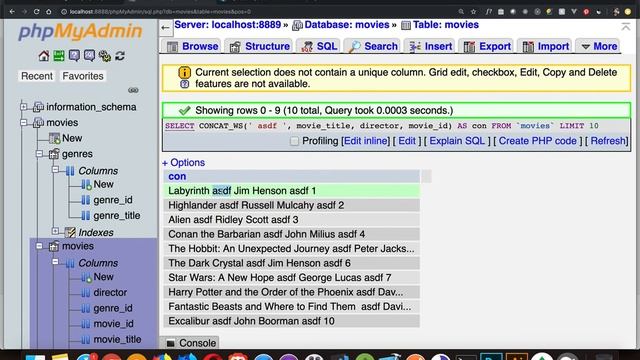This screenshot has height=360, width=640.
Task: Click the browser address bar
Action: (x=257, y=12)
